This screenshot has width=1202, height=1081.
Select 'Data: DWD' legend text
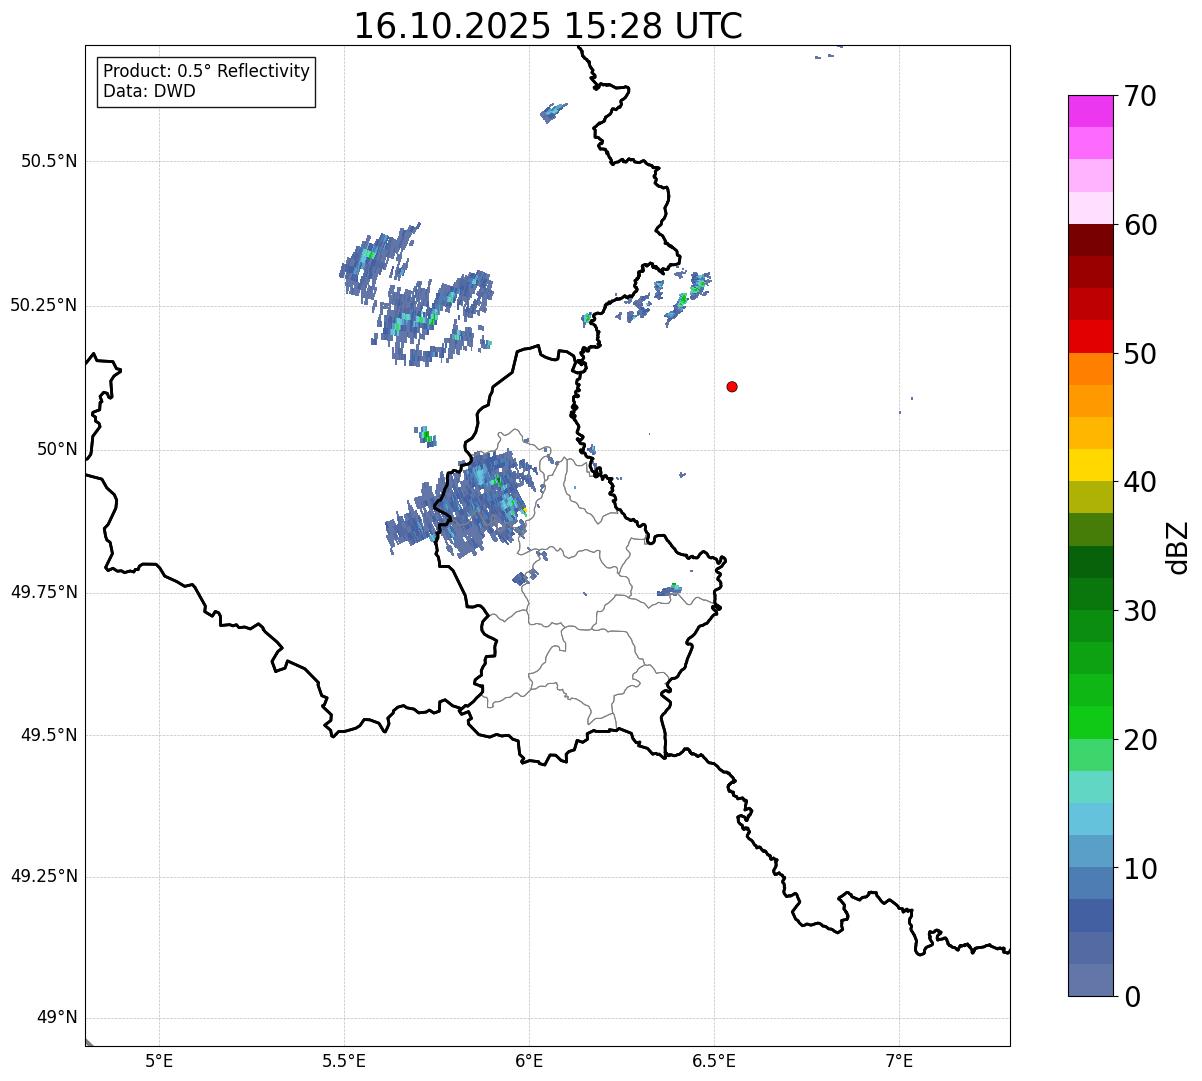(x=149, y=91)
